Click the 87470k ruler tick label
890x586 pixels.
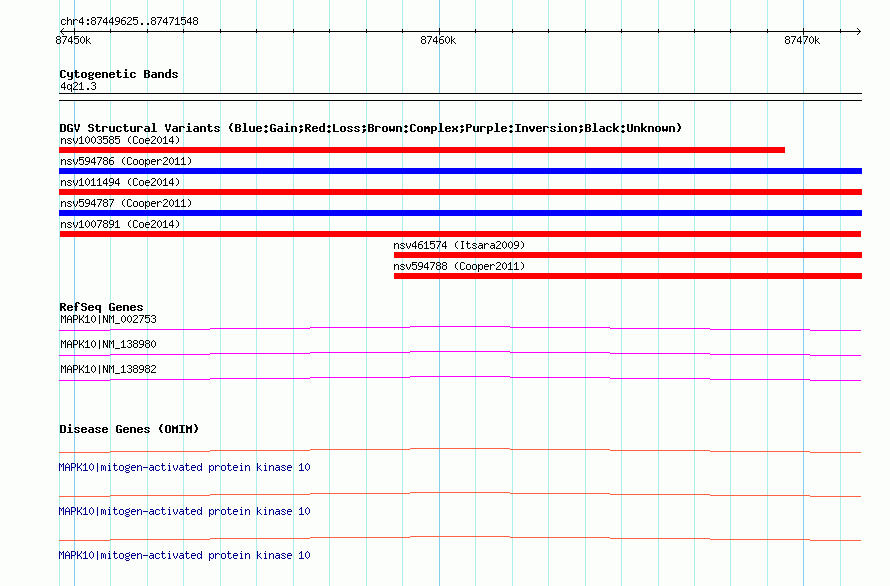[x=802, y=40]
